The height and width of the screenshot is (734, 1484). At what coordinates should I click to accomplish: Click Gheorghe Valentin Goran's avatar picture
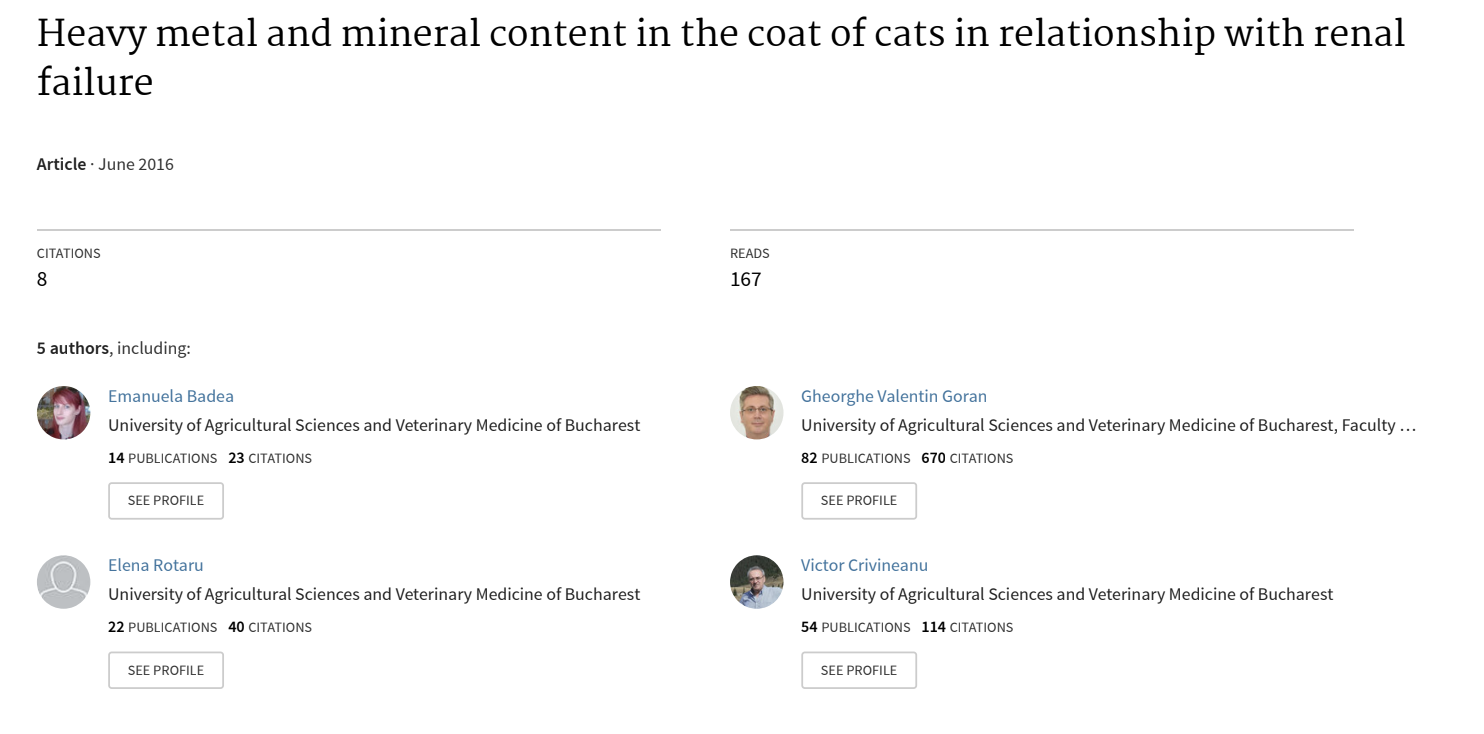[x=756, y=412]
